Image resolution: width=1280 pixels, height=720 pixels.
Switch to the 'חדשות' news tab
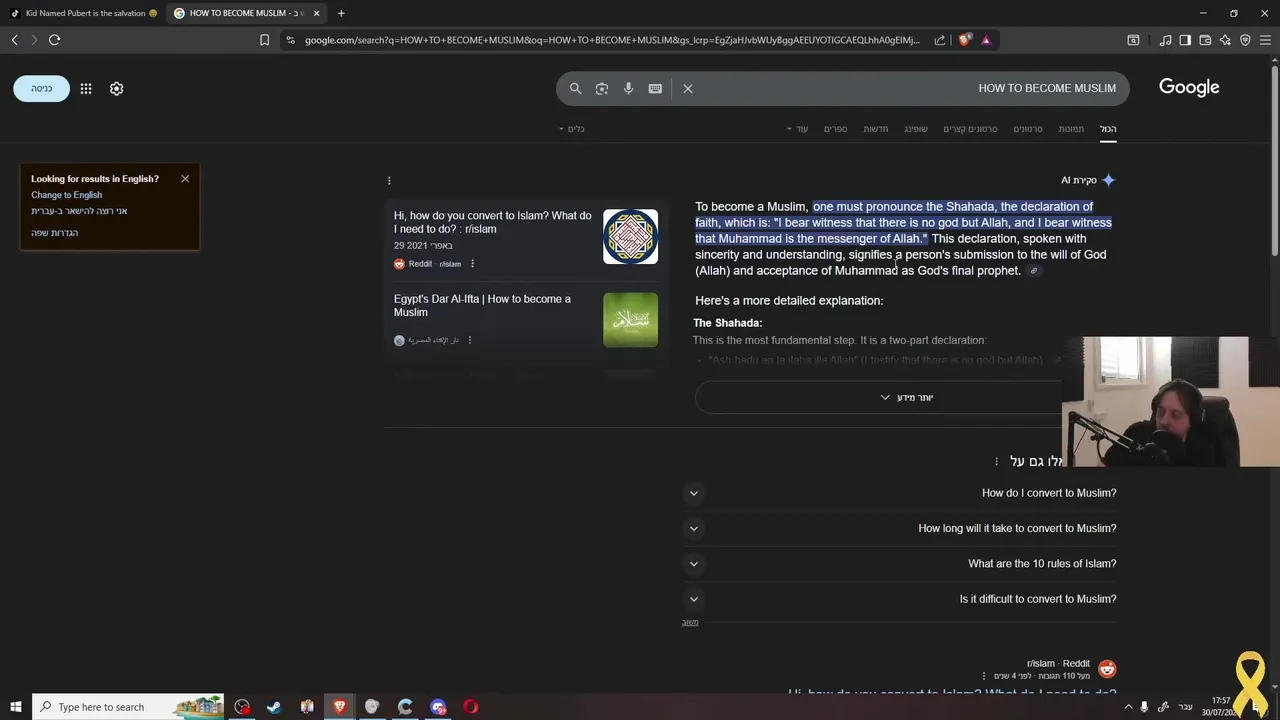click(x=876, y=129)
